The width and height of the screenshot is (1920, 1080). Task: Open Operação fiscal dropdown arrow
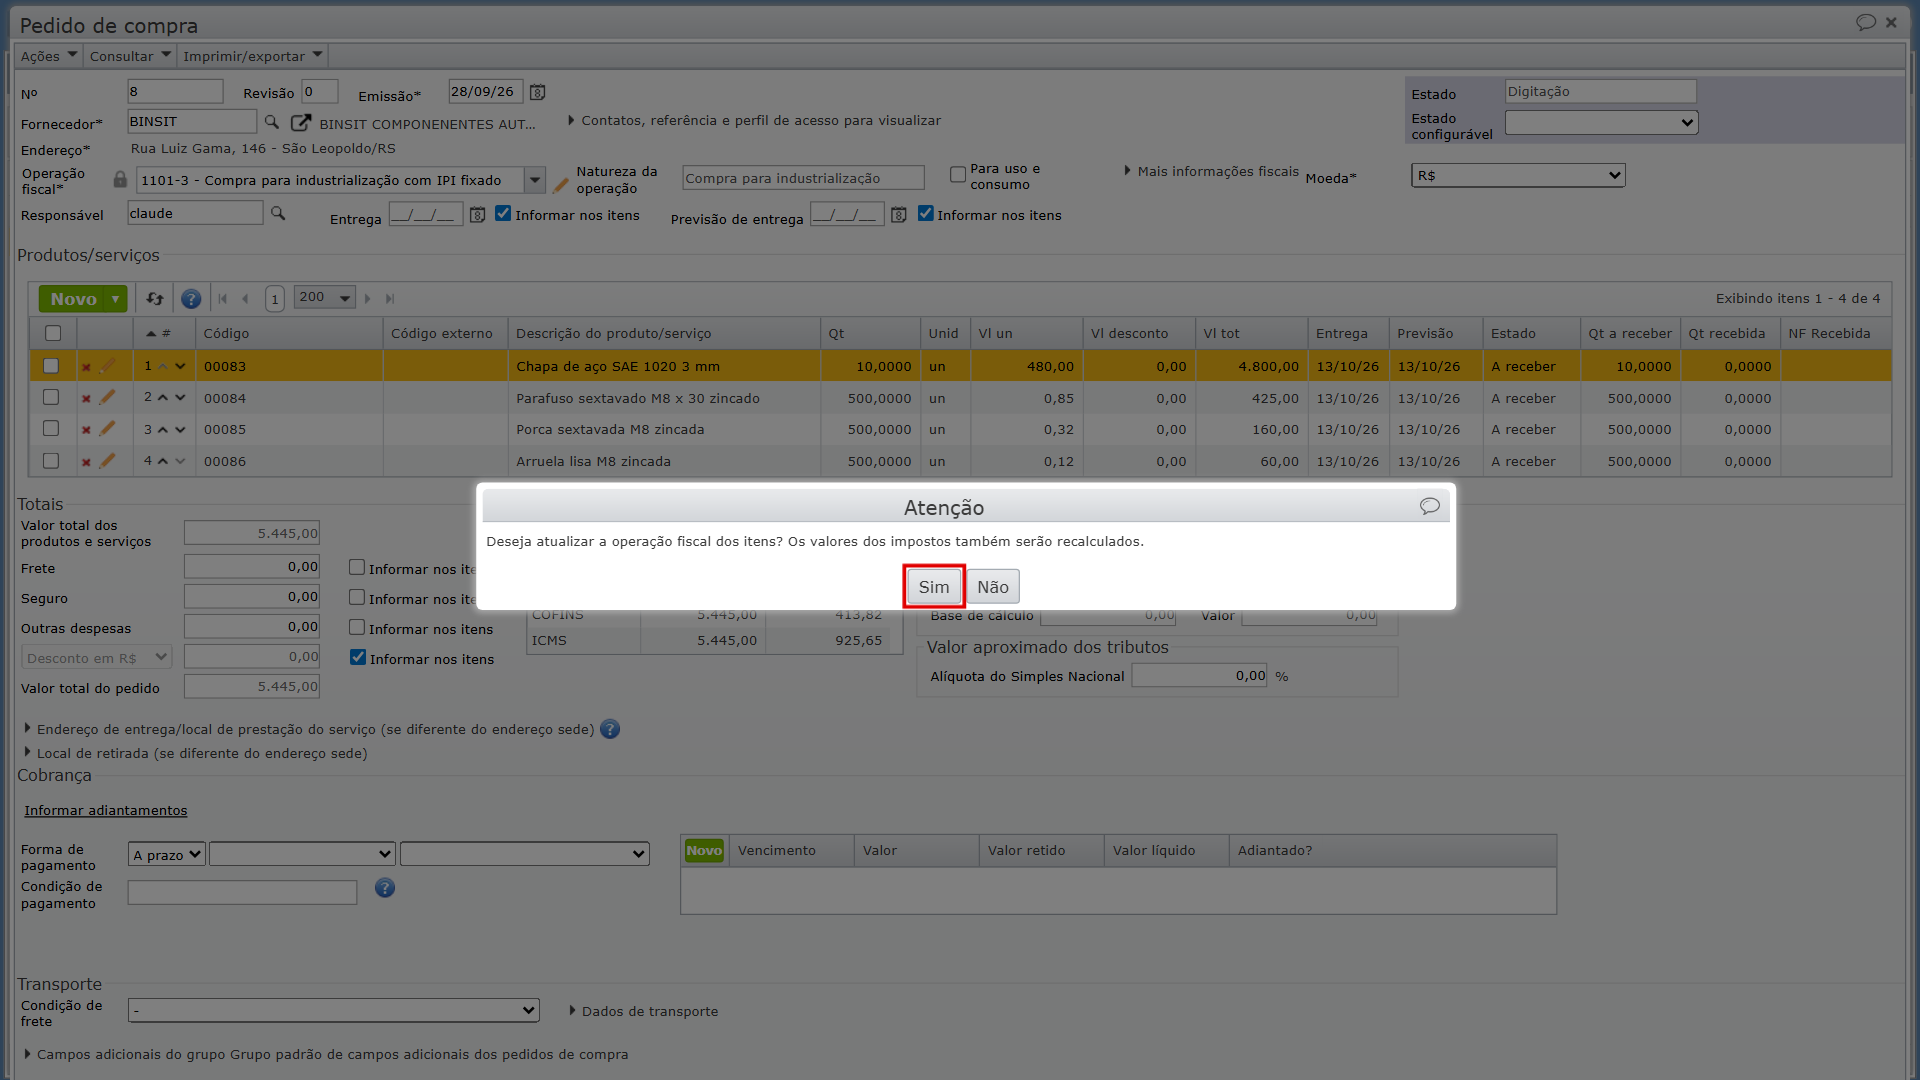click(x=535, y=181)
